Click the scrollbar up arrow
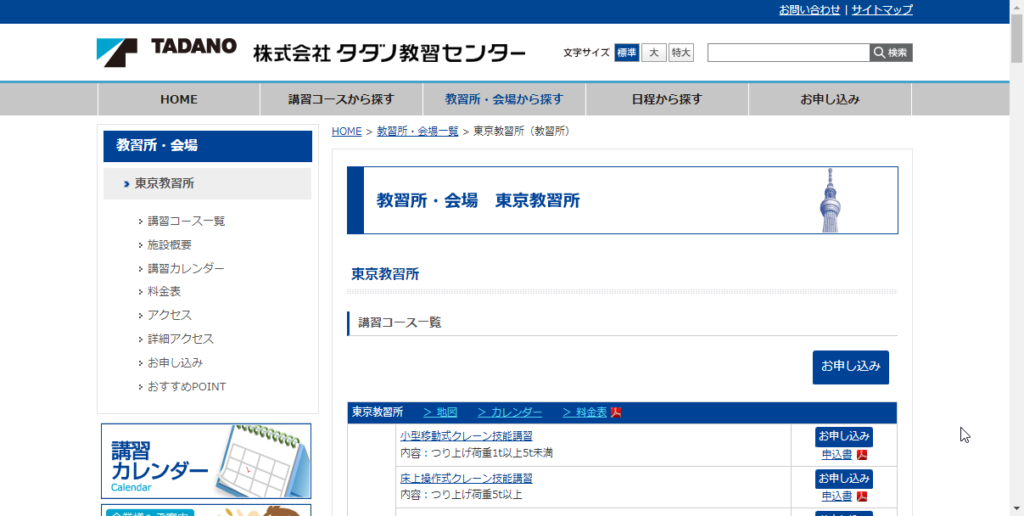This screenshot has height=516, width=1024. 1017,5
